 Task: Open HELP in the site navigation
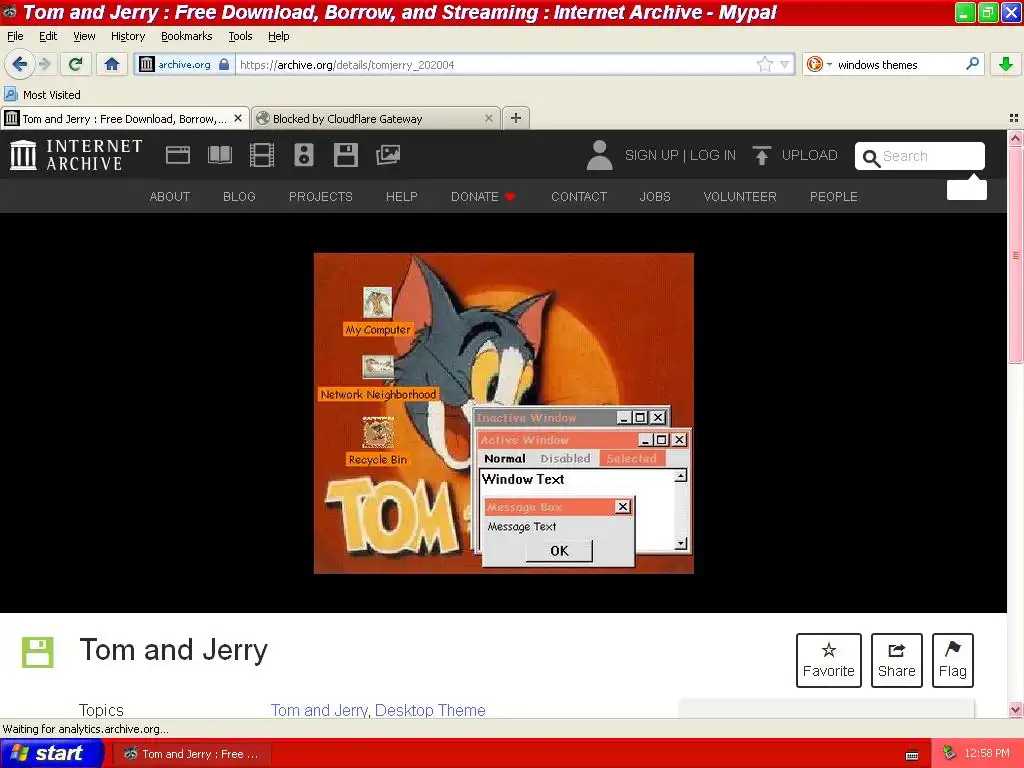401,197
